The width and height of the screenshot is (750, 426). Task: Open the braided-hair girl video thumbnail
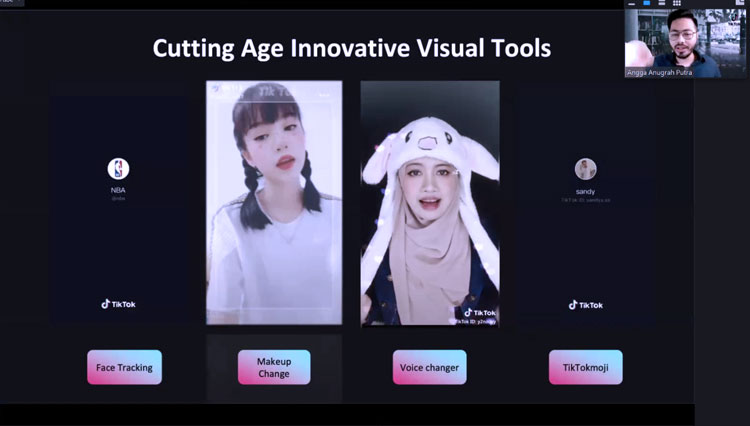click(274, 203)
